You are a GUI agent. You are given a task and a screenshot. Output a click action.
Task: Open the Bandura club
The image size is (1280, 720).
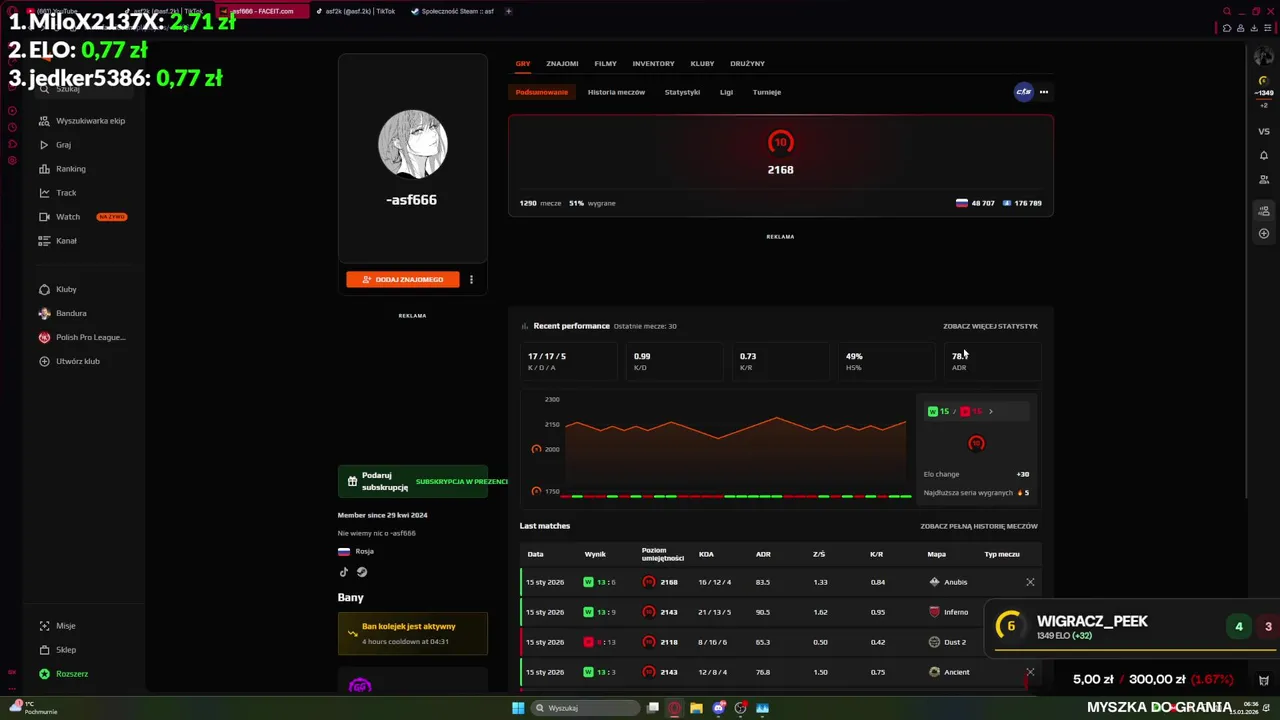click(x=63, y=313)
